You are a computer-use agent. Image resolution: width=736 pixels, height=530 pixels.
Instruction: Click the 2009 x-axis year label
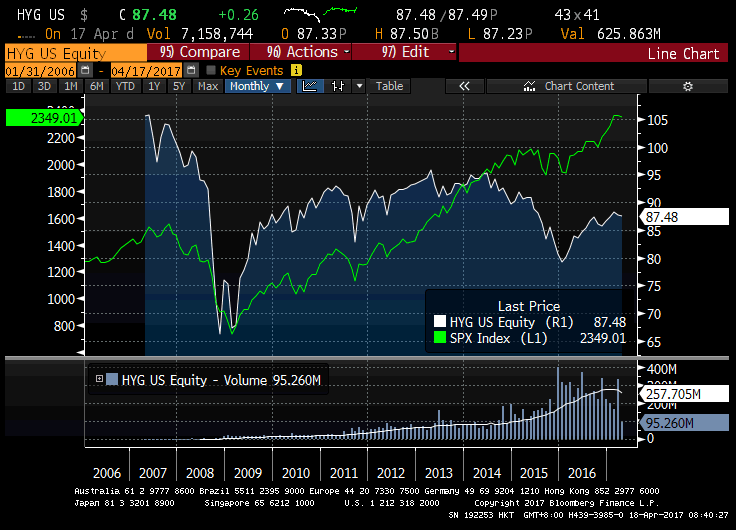248,473
